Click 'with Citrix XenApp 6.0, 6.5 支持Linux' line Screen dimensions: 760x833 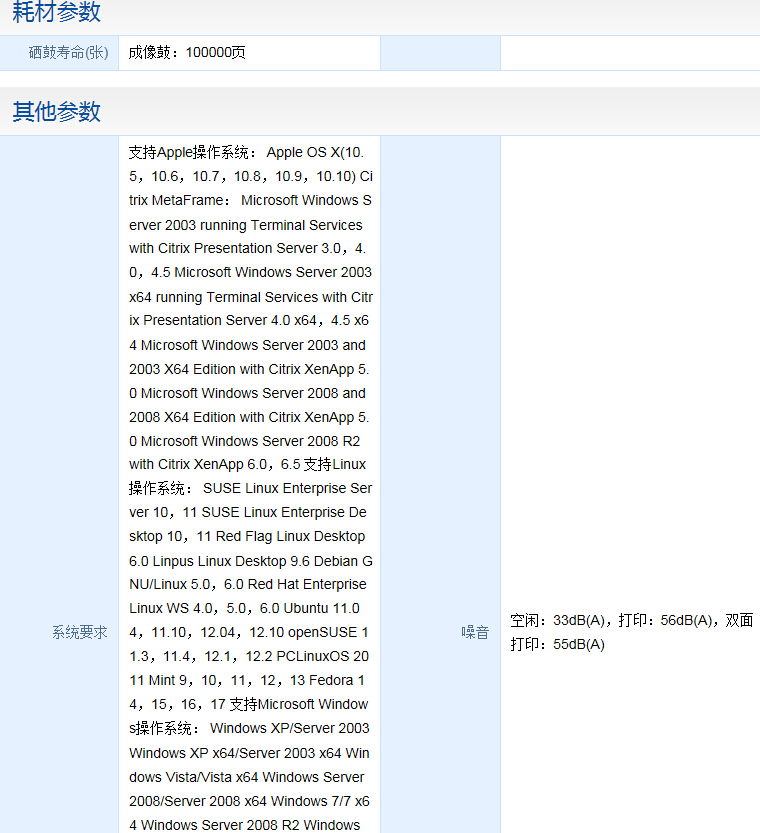(247, 464)
